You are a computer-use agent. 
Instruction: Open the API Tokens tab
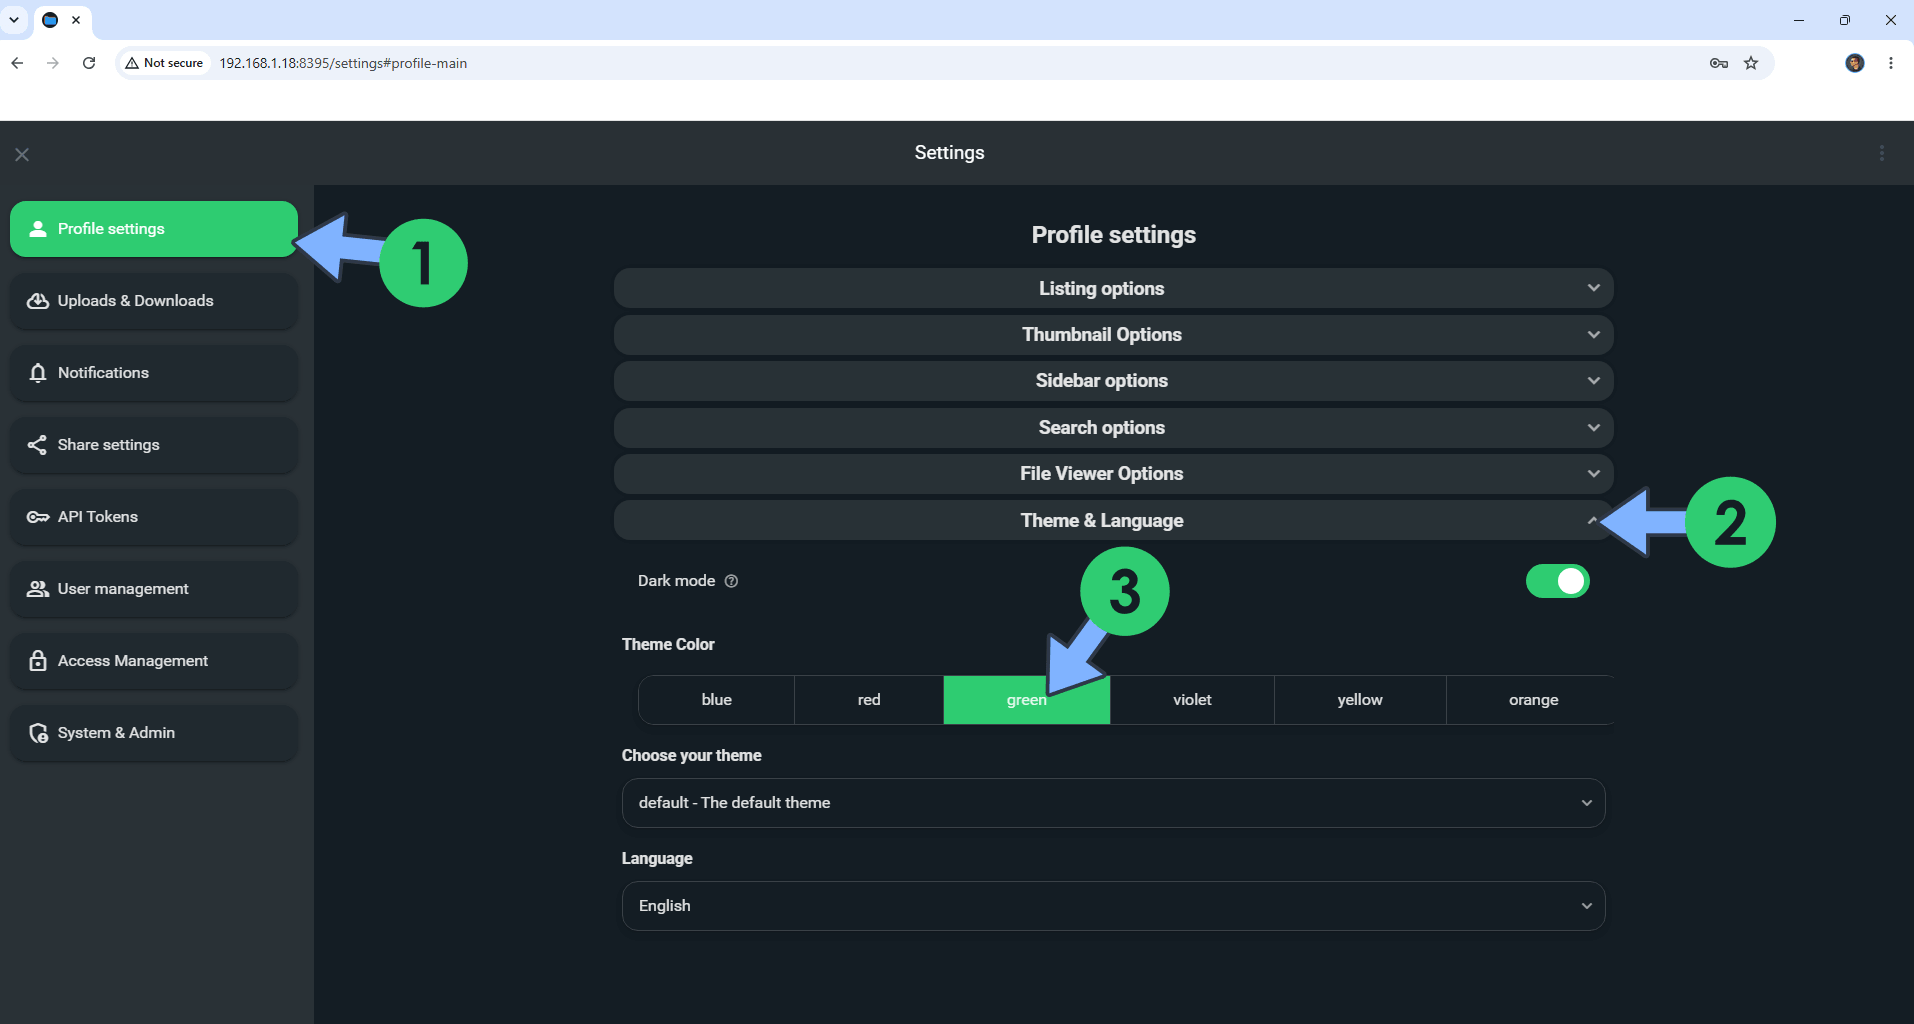click(x=154, y=517)
